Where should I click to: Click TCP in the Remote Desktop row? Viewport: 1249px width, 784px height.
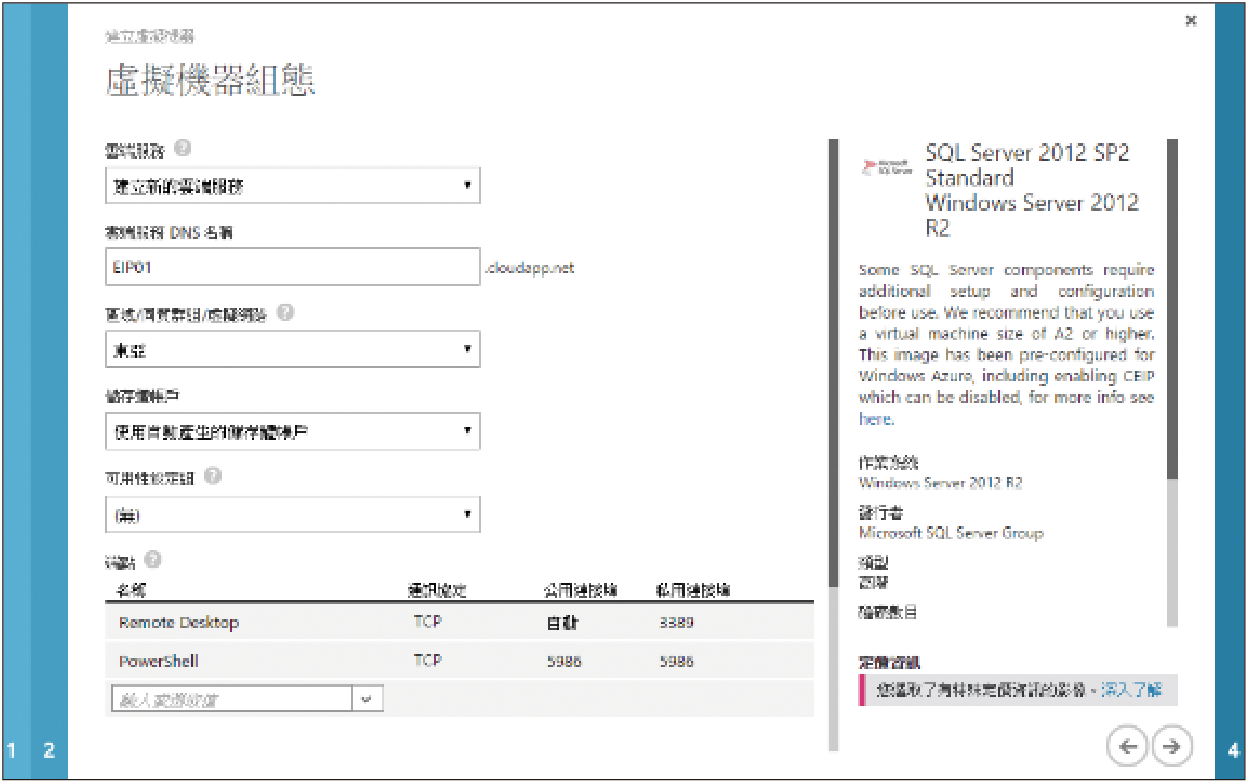pos(428,622)
